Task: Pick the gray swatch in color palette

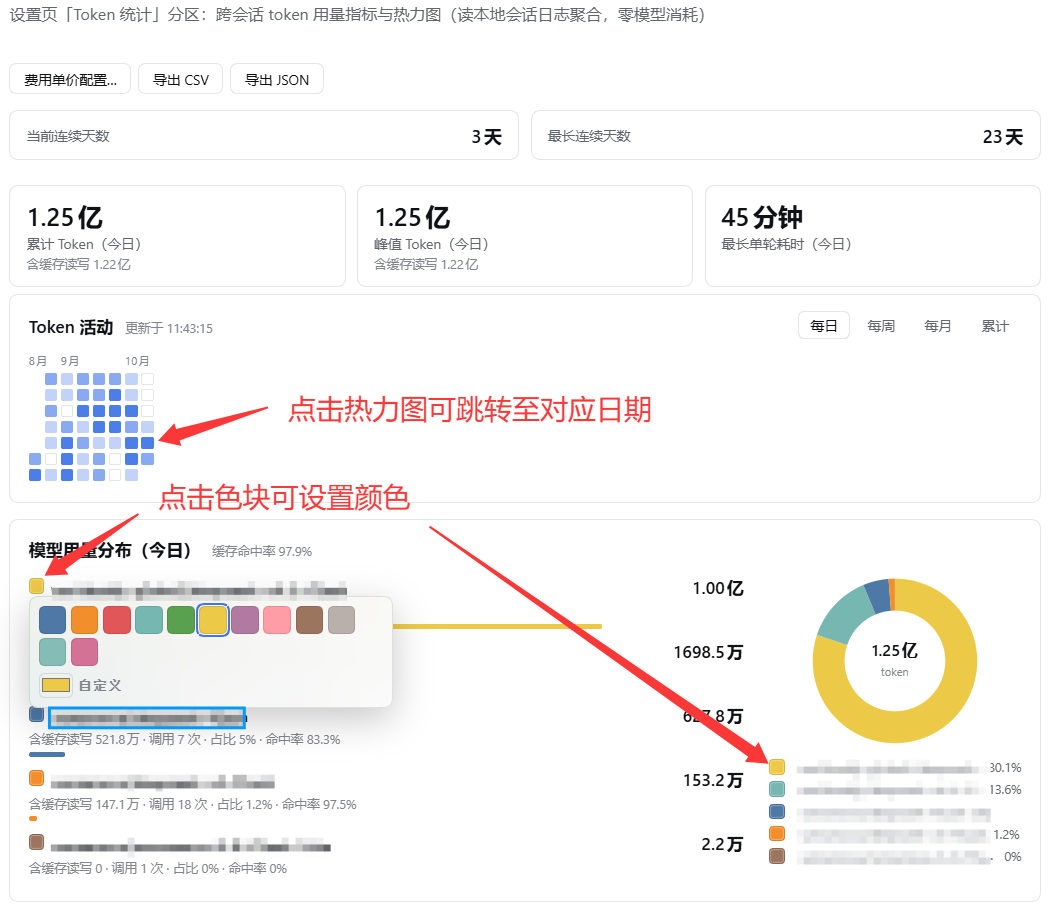Action: click(342, 620)
